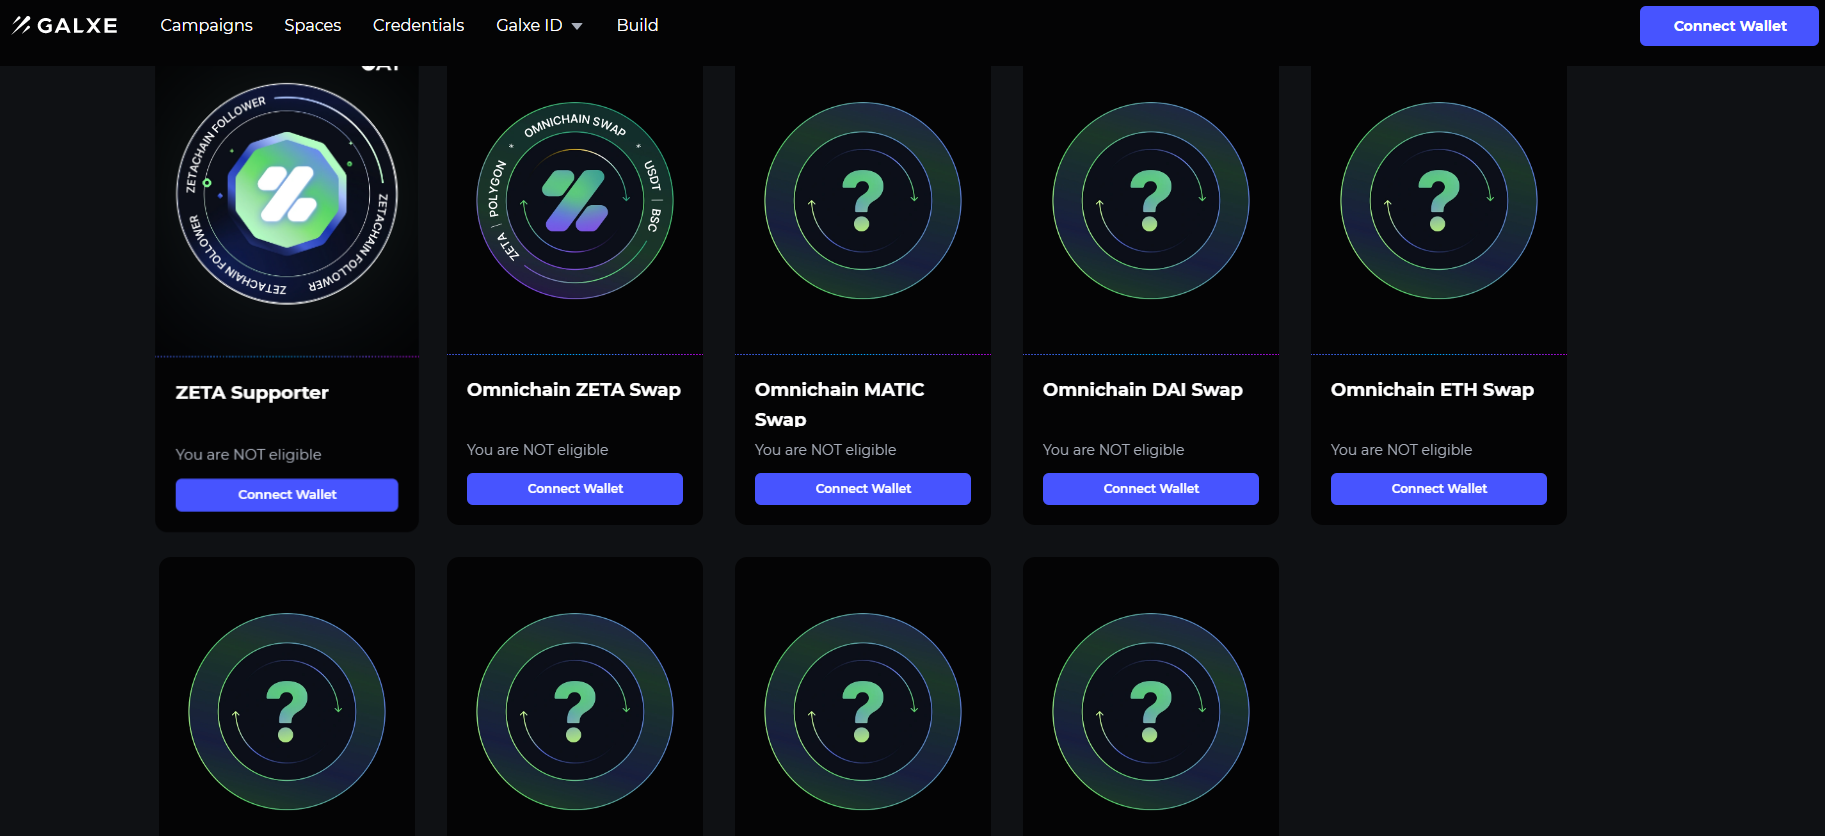The width and height of the screenshot is (1825, 836).
Task: Expand the Galxe ID dropdown
Action: coord(539,25)
